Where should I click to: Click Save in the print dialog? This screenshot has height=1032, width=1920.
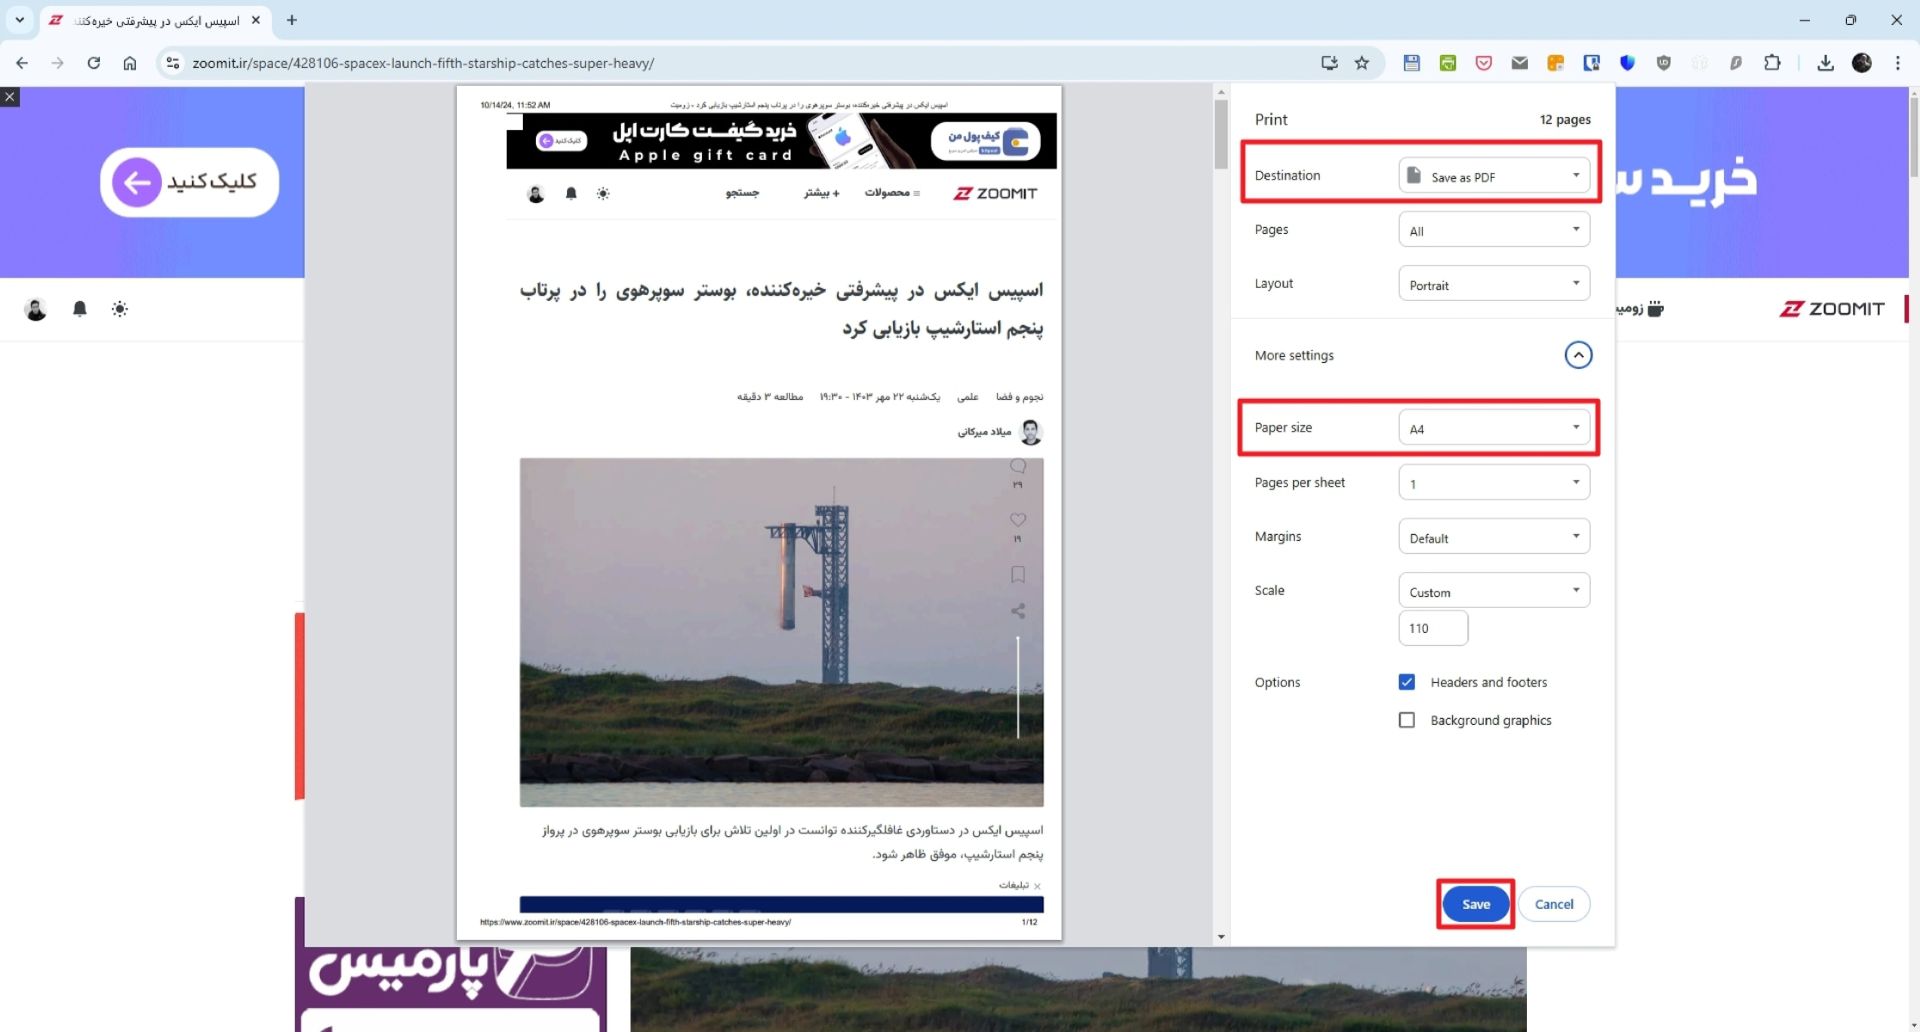pyautogui.click(x=1476, y=904)
